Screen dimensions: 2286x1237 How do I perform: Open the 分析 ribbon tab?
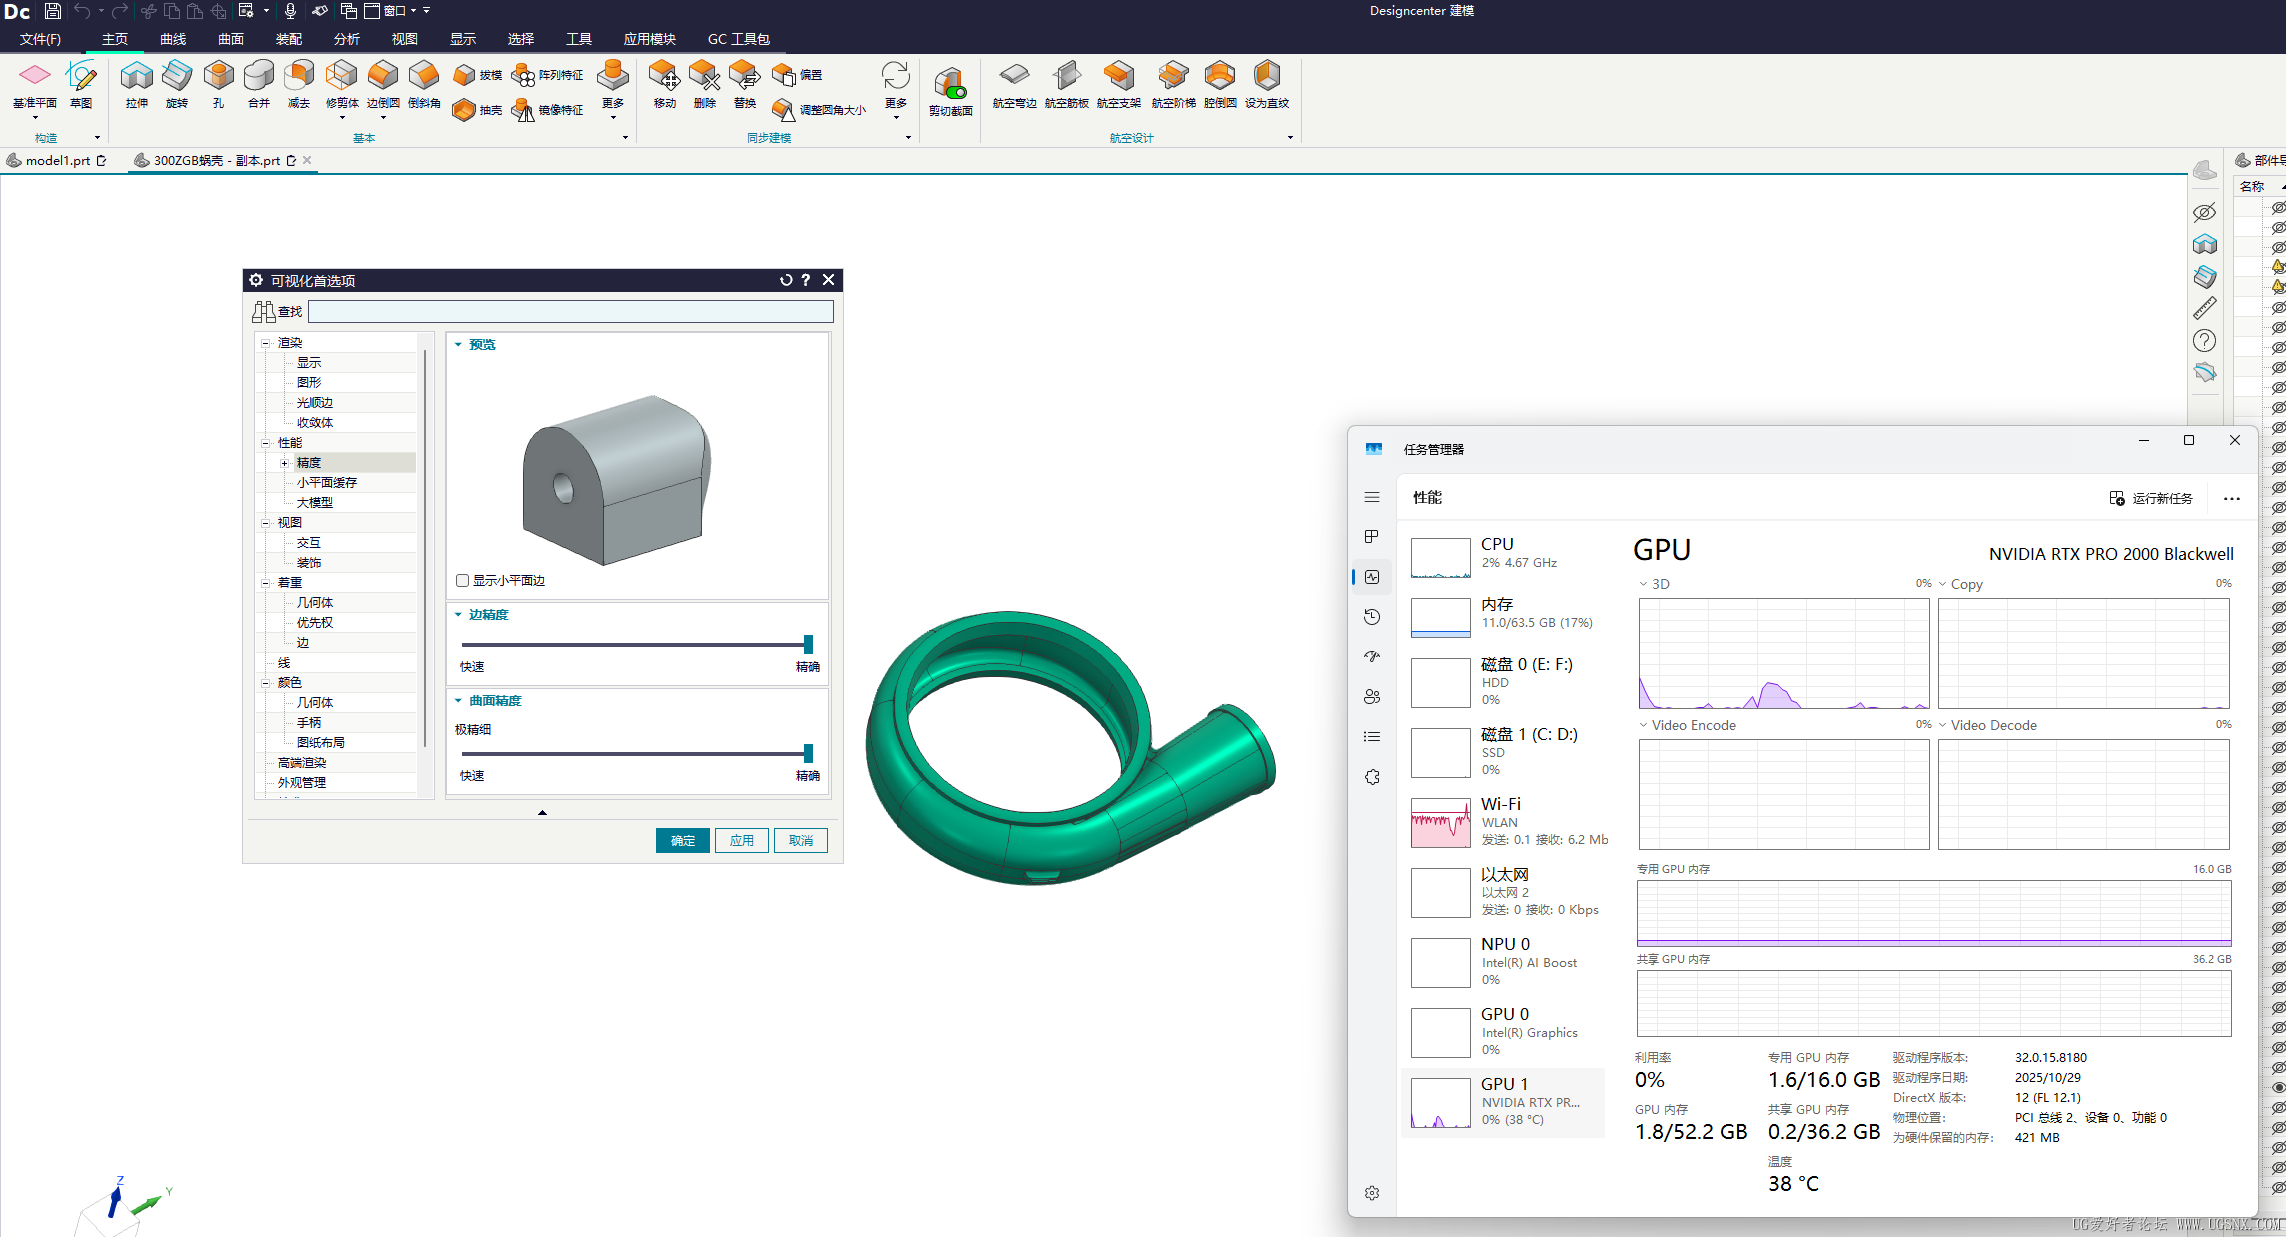[346, 39]
